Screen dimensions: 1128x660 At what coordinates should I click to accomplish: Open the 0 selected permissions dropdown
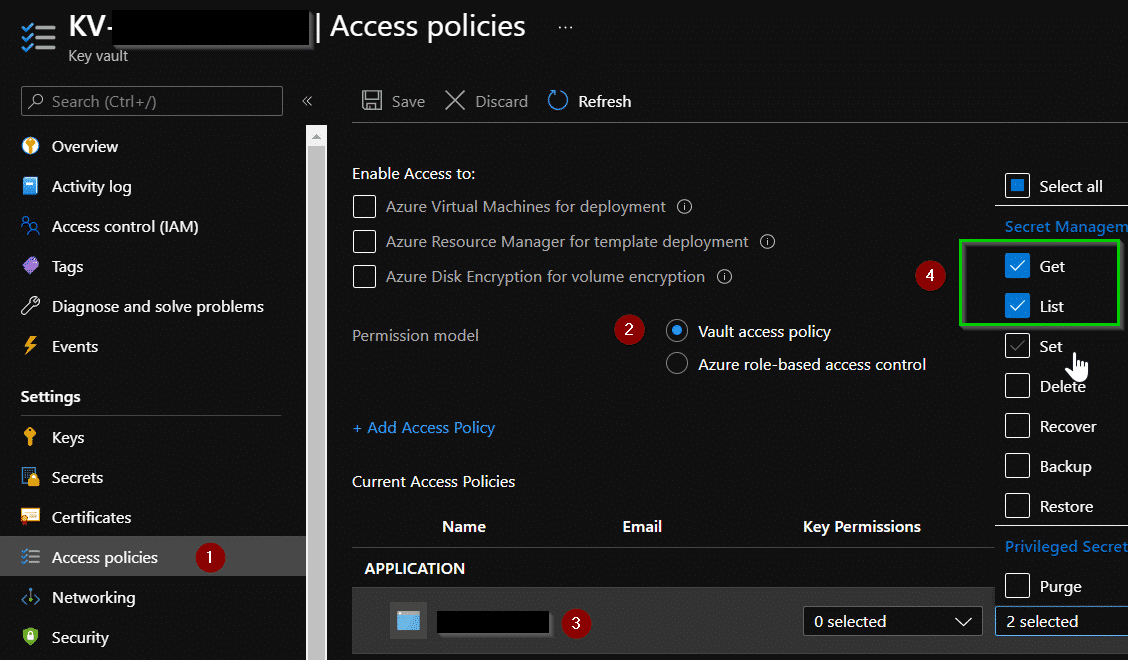click(x=892, y=621)
